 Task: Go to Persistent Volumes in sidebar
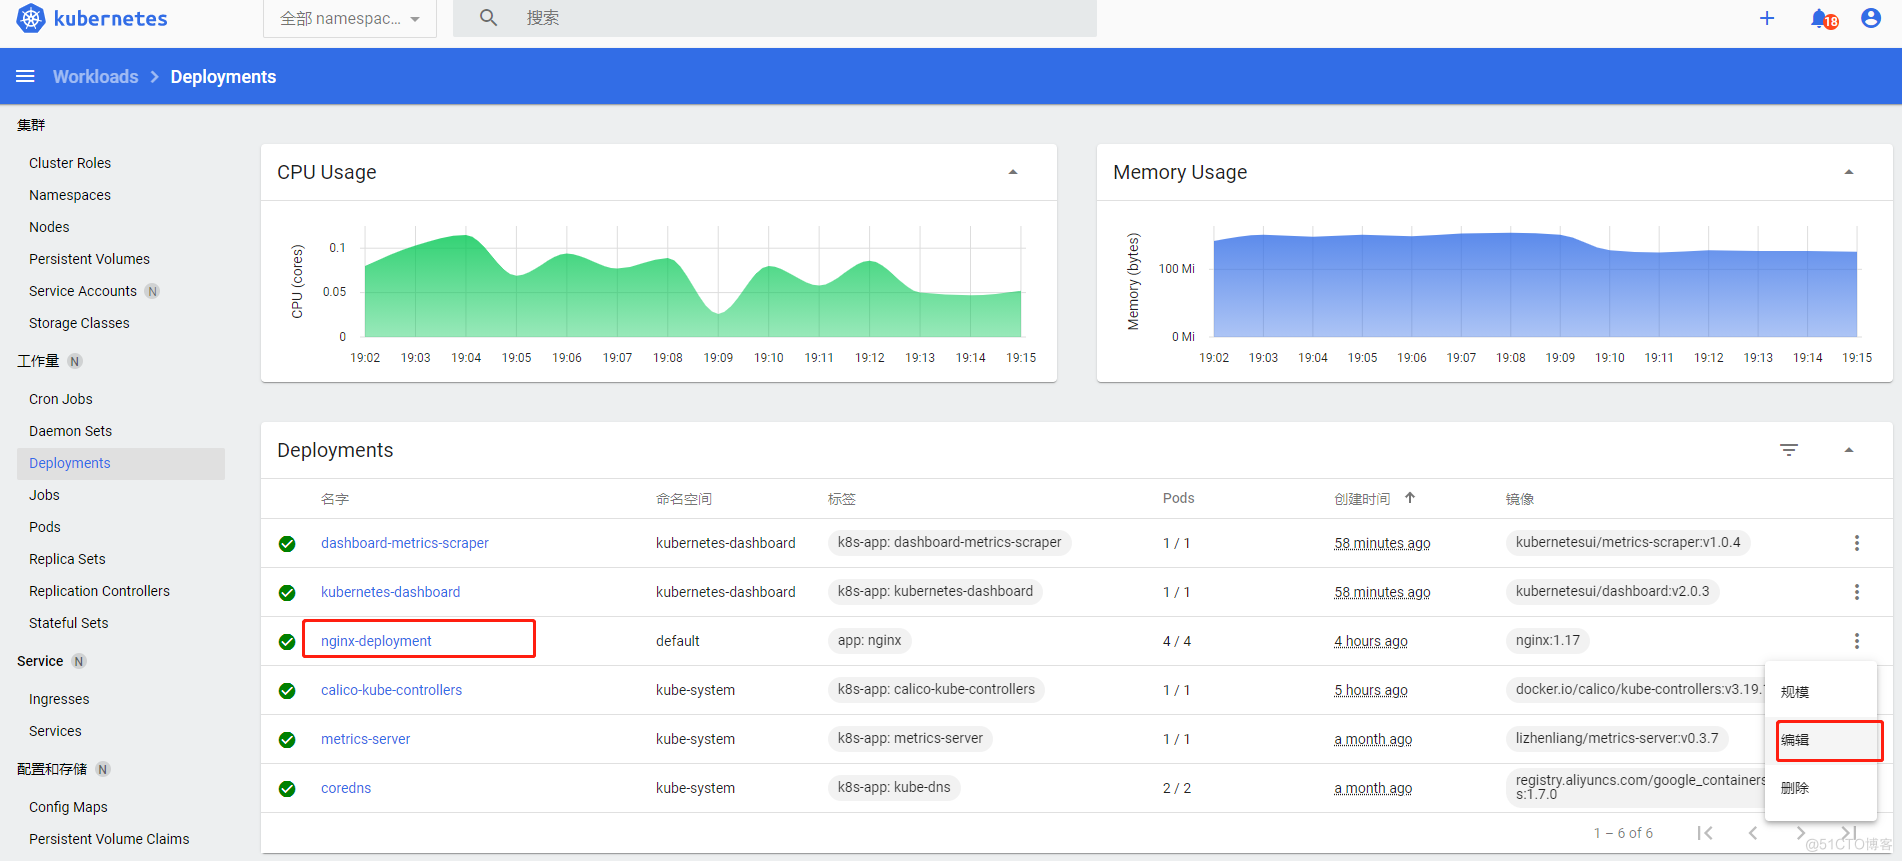(89, 259)
